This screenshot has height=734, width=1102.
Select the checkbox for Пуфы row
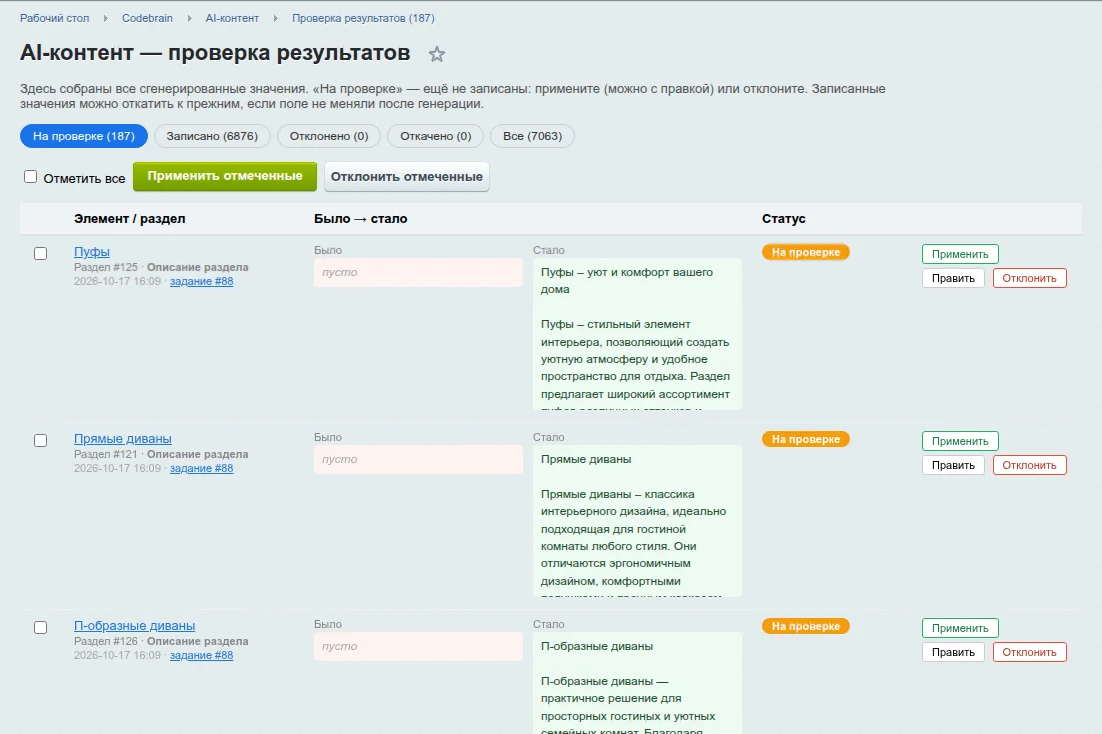click(x=41, y=253)
